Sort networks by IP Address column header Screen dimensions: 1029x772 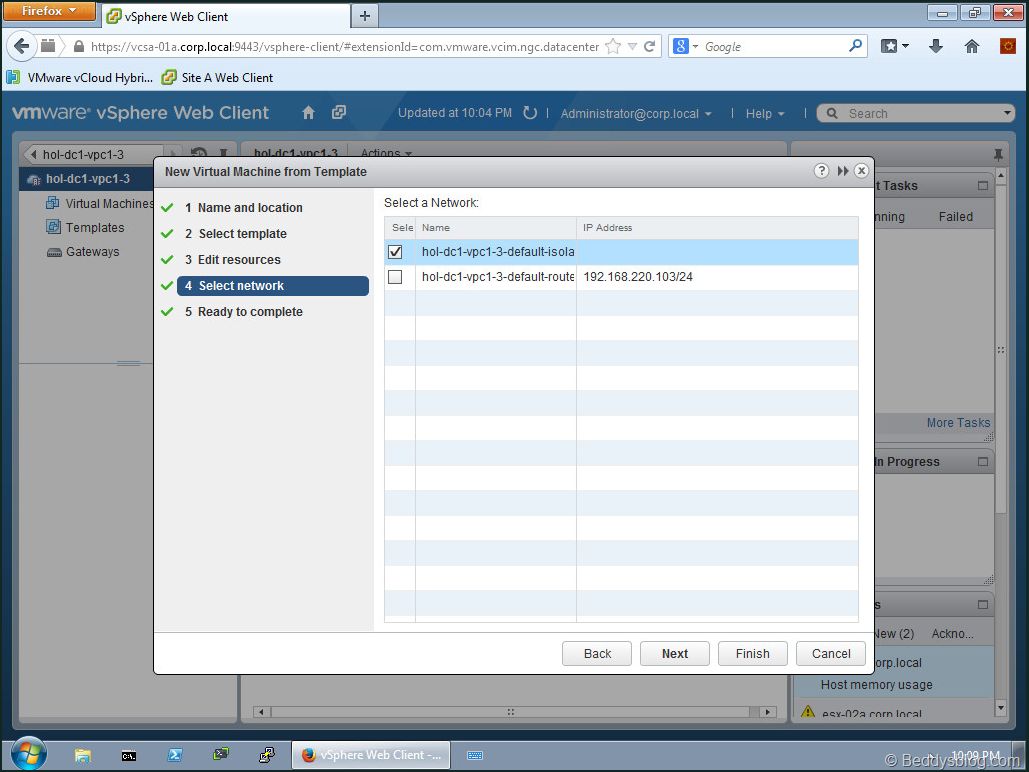tap(717, 228)
